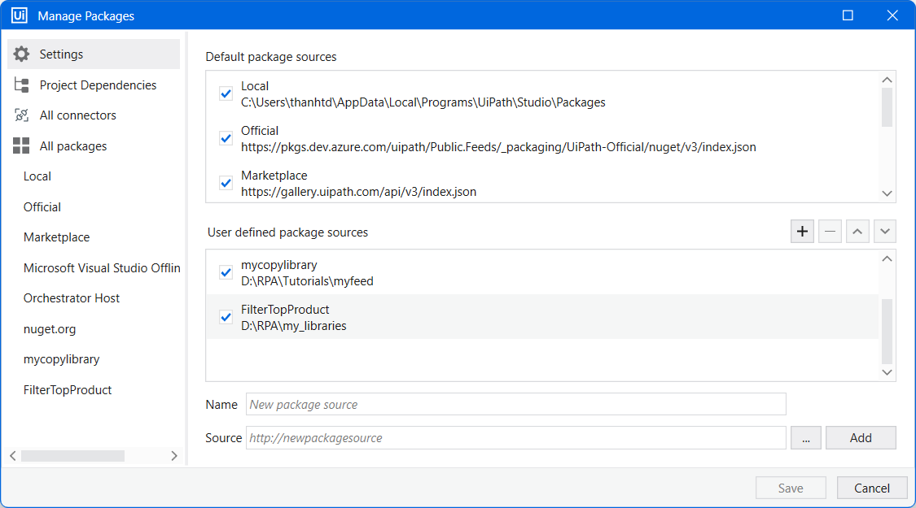Screen dimensions: 916x508
Task: Remove selected source with minus button
Action: (x=830, y=232)
